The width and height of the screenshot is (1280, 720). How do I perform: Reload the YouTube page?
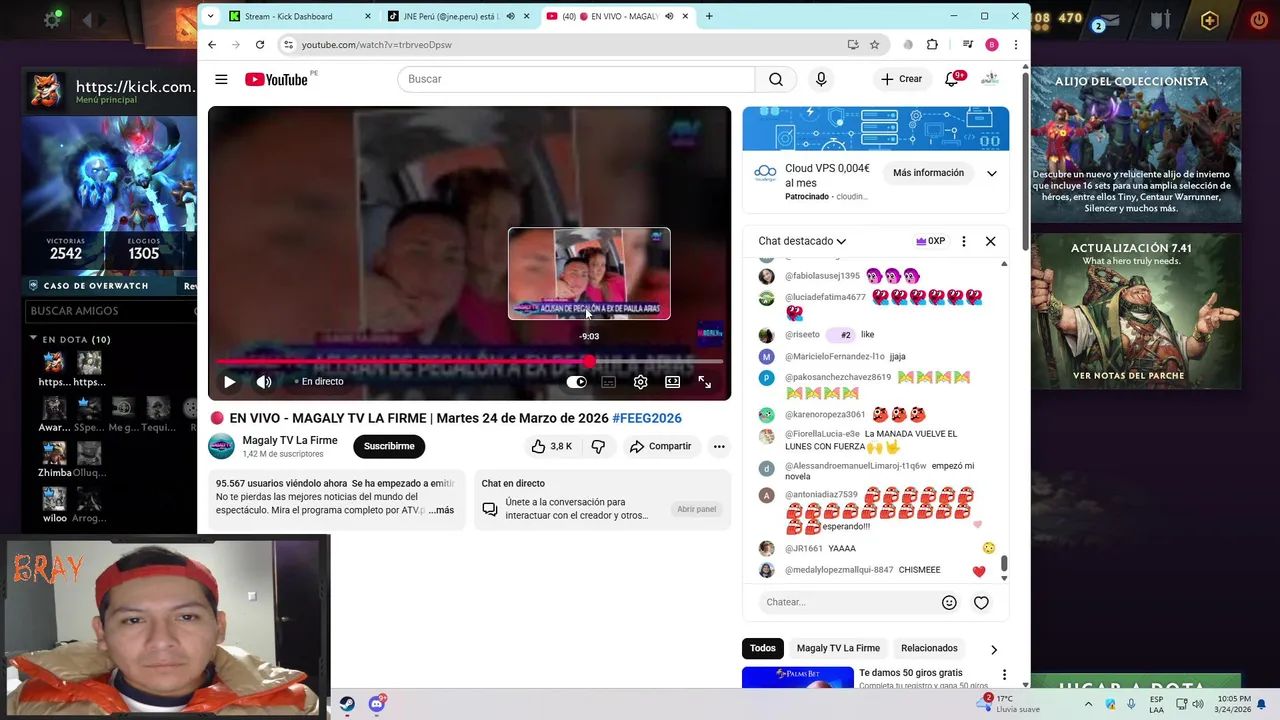(x=260, y=44)
